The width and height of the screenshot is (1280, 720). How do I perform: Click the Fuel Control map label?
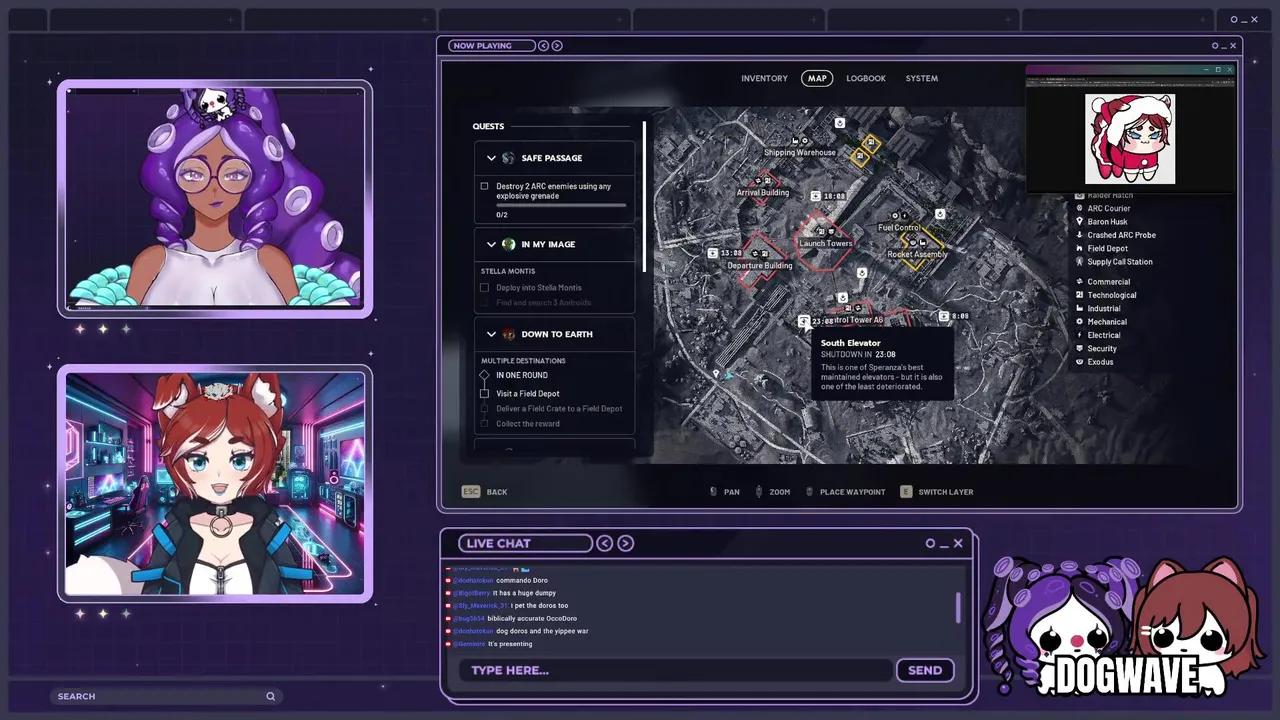899,228
